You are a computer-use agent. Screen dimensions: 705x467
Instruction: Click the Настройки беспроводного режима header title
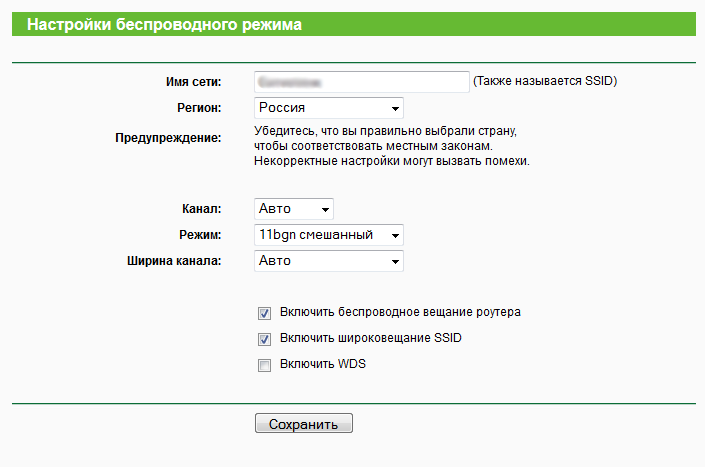coord(164,23)
